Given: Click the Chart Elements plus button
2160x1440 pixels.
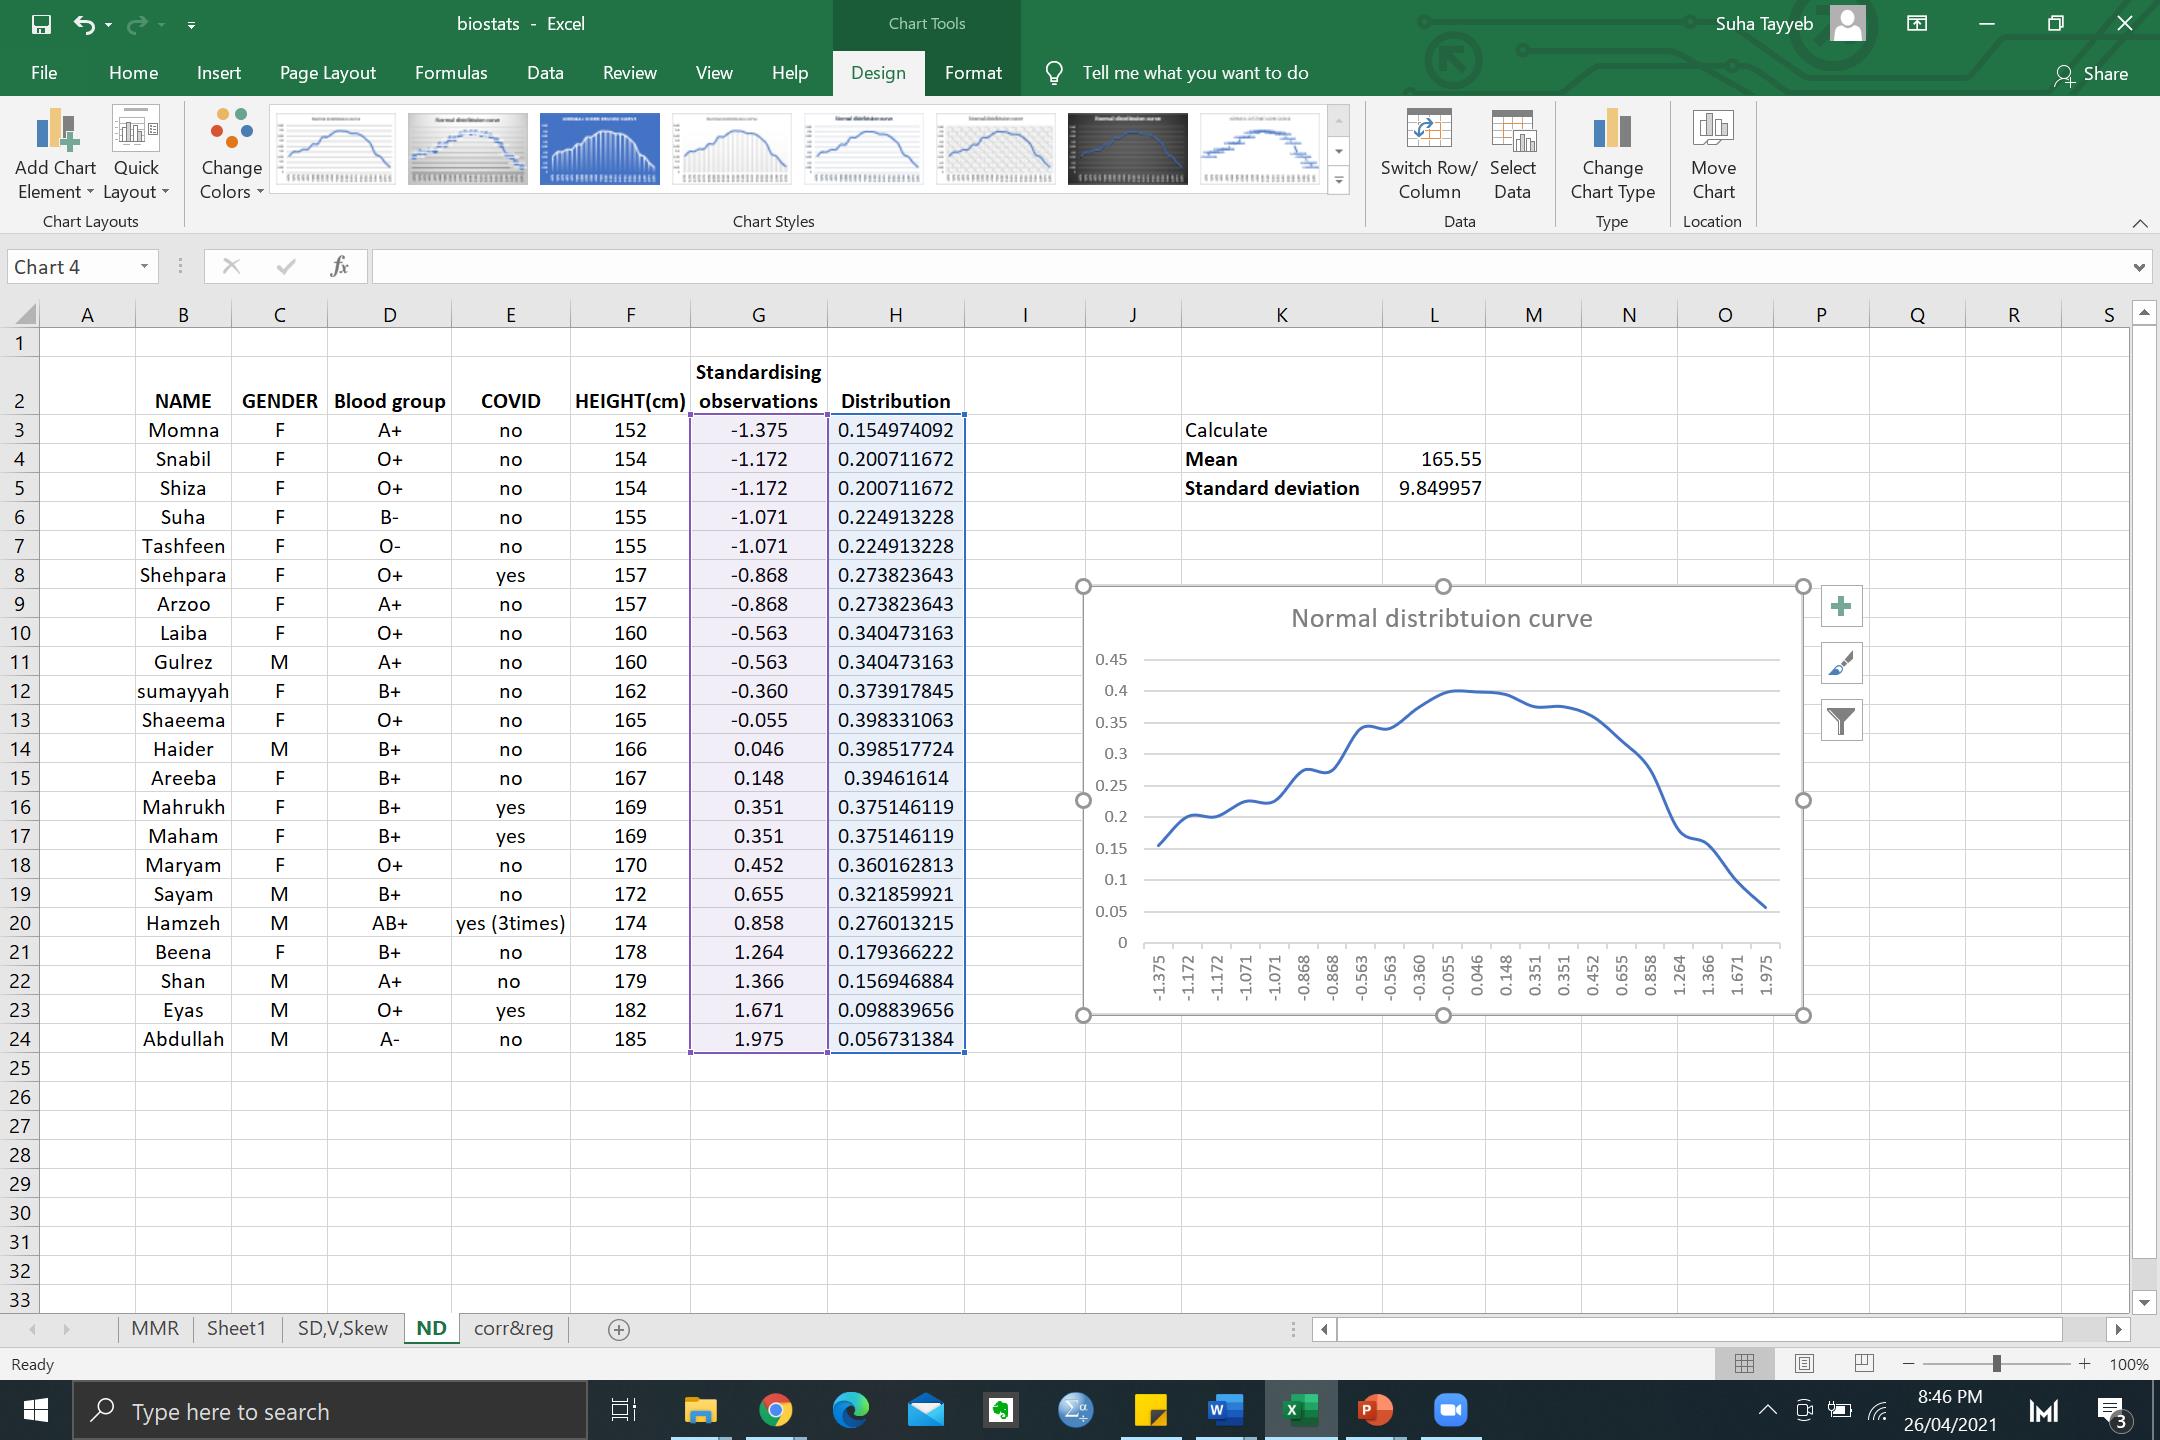Looking at the screenshot, I should coord(1841,607).
